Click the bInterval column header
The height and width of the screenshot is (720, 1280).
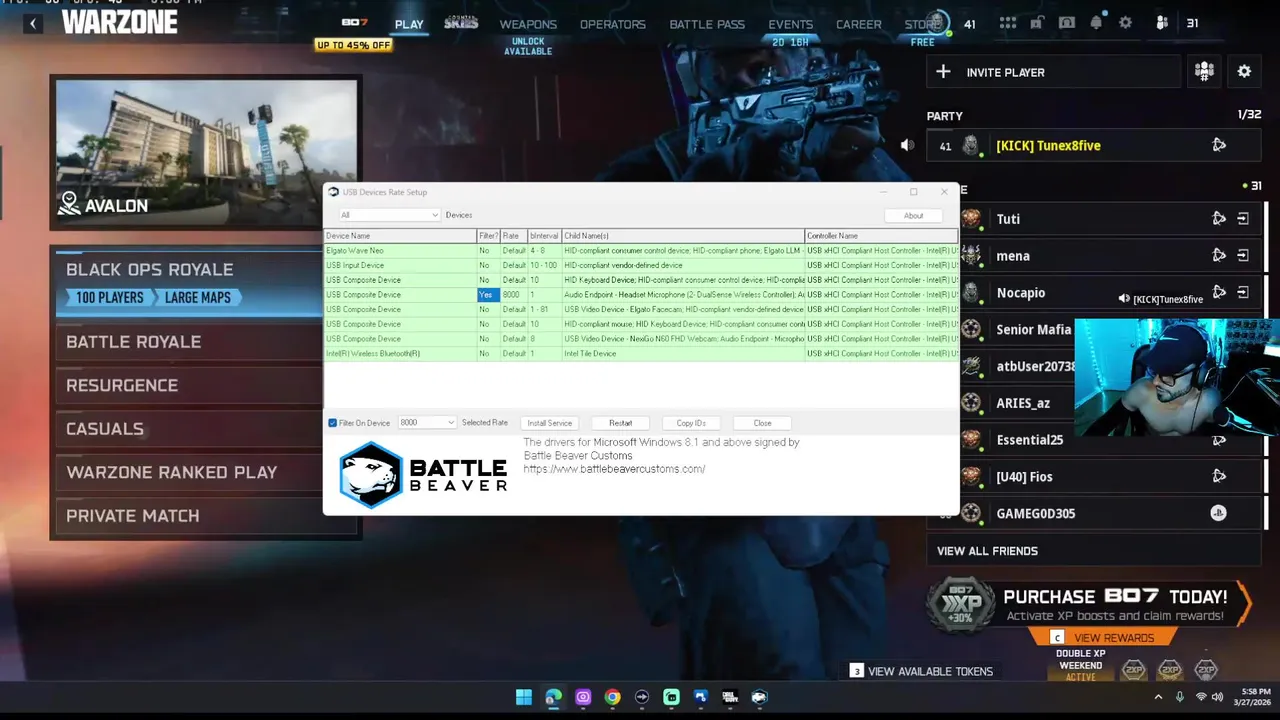544,236
